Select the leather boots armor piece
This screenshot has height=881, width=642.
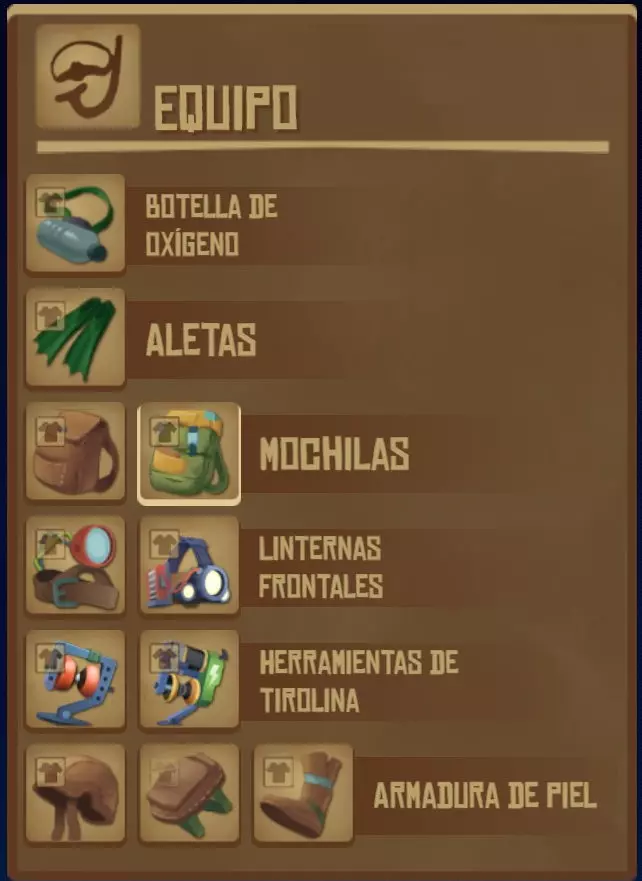click(x=303, y=793)
